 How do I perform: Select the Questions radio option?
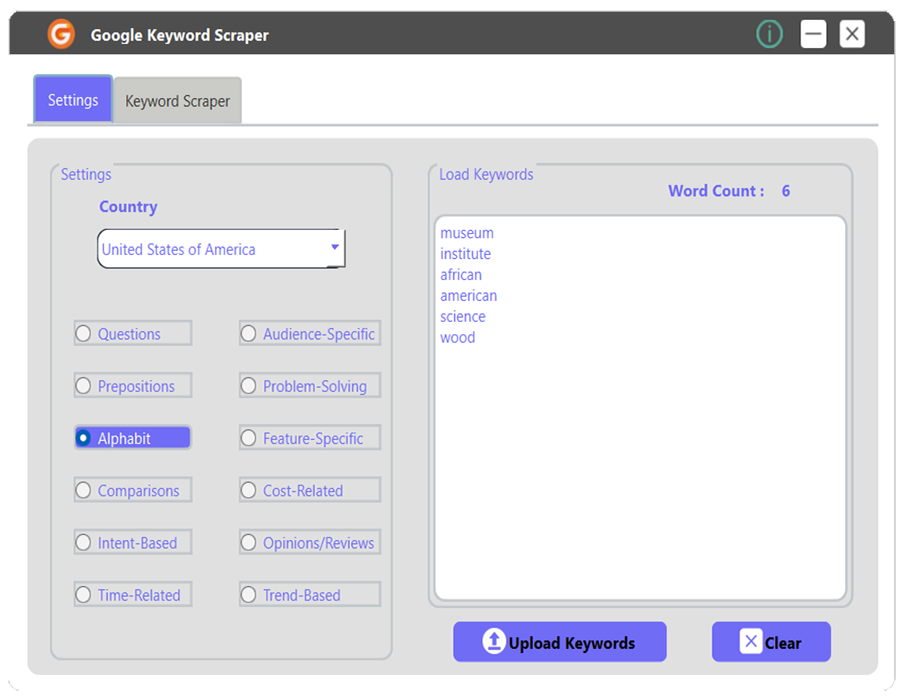point(133,333)
